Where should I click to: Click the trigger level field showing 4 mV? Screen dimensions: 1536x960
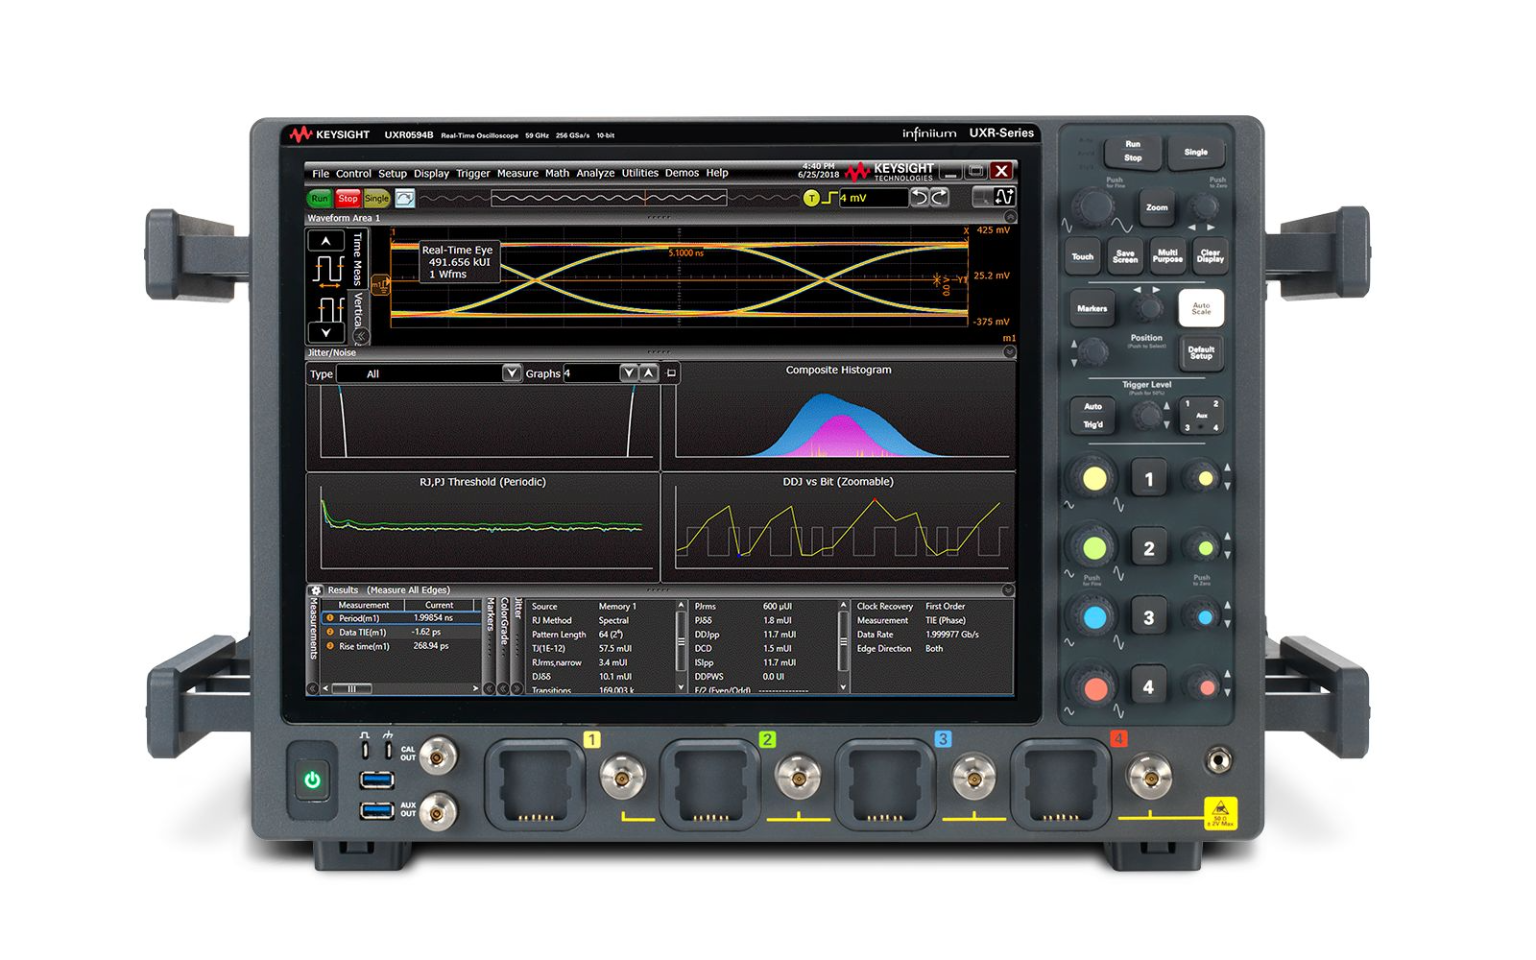pos(872,198)
